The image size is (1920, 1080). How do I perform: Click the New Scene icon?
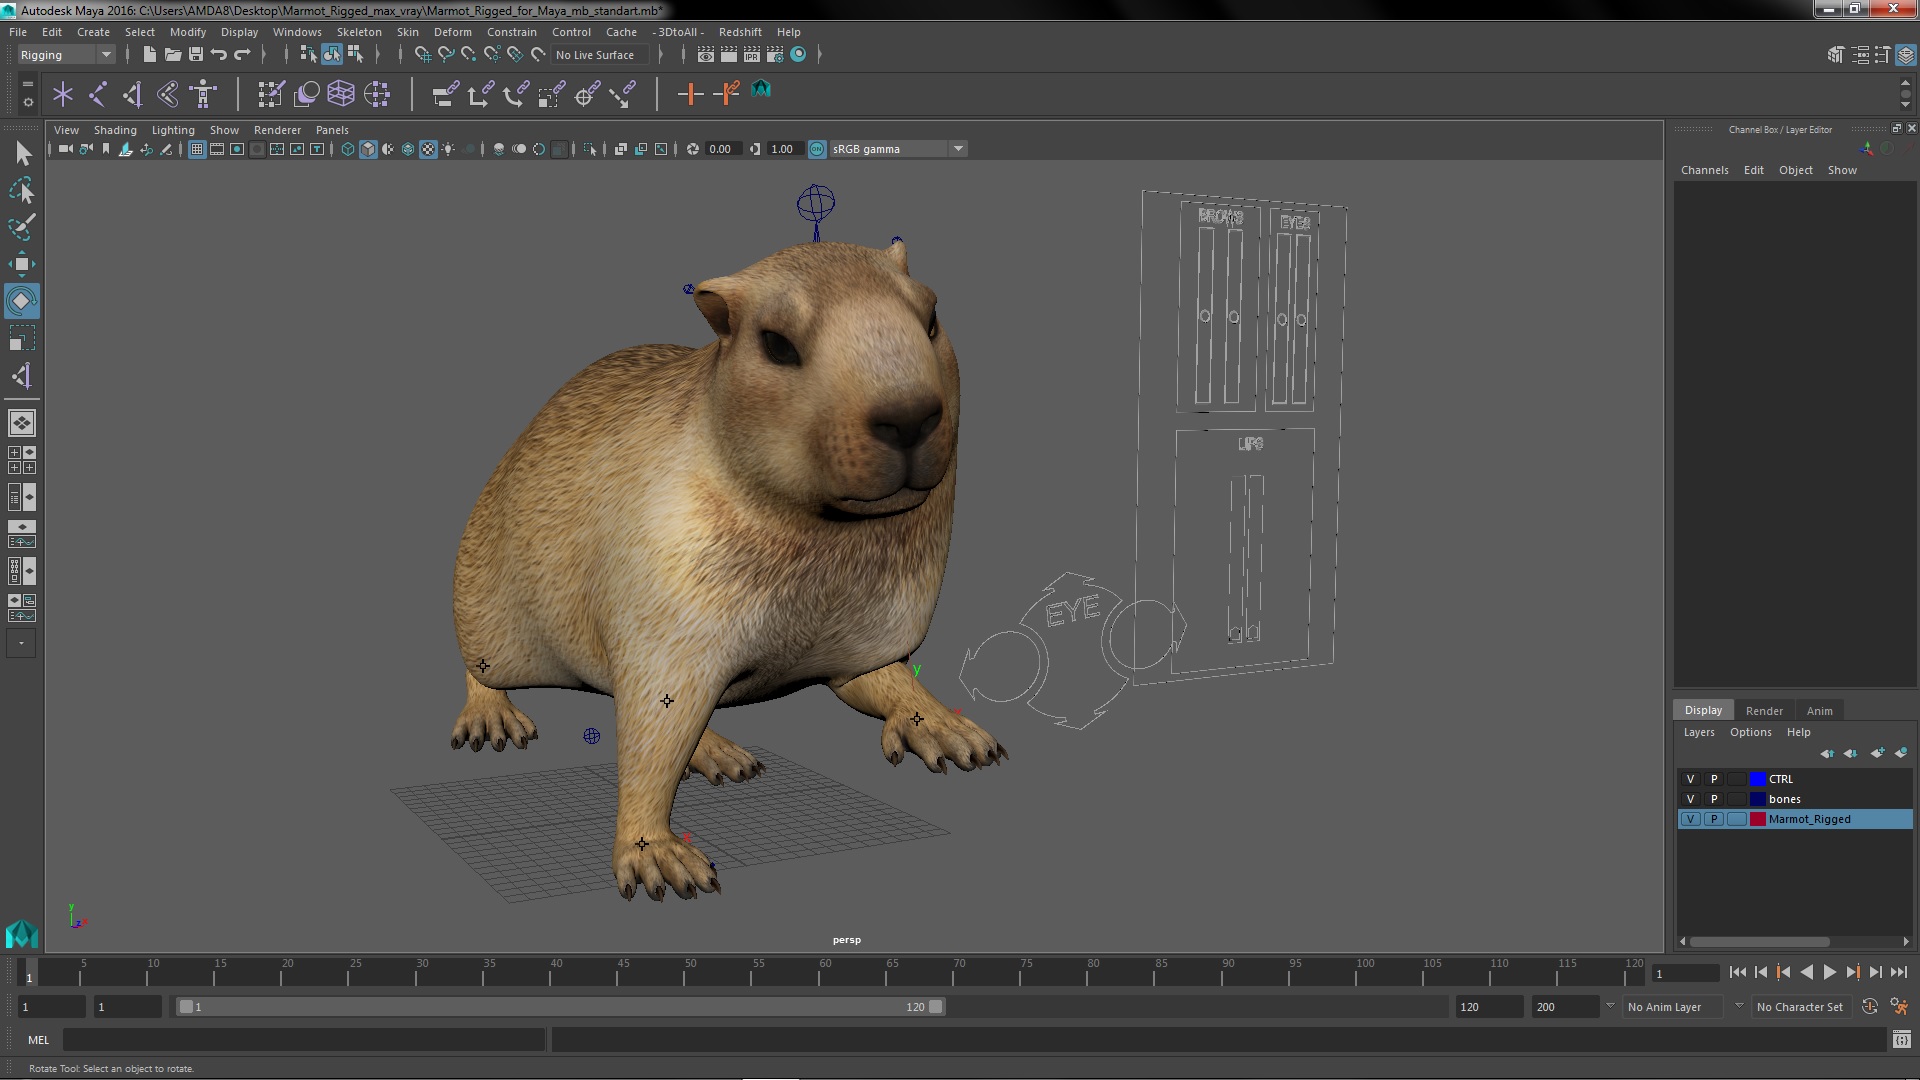149,54
